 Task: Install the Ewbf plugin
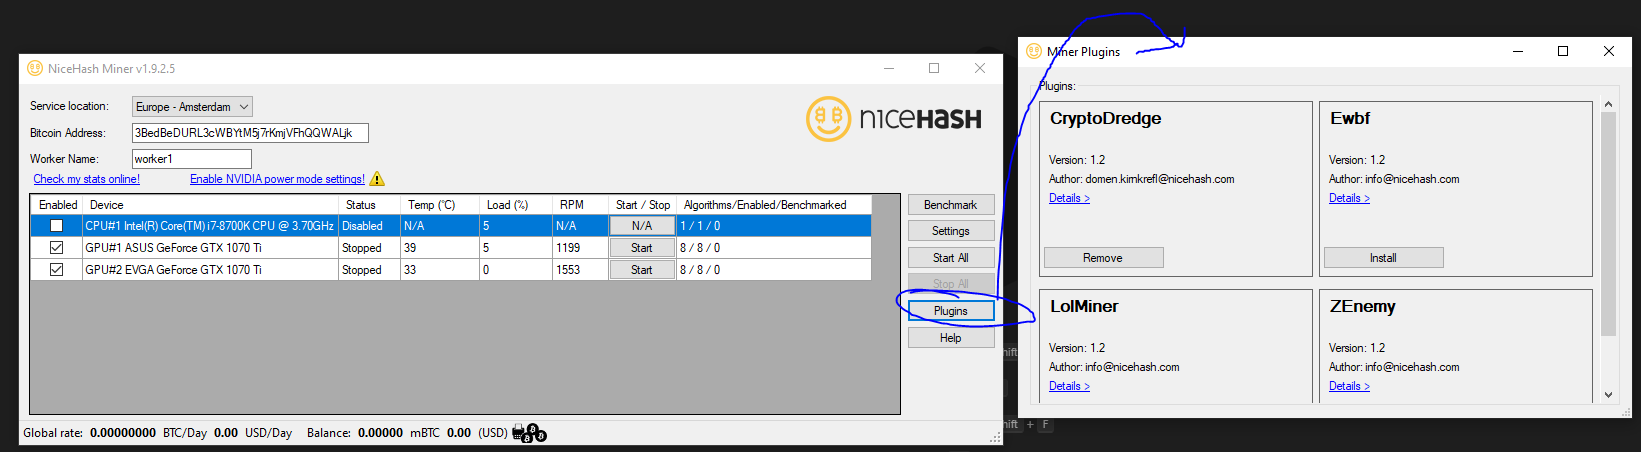[x=1383, y=258]
